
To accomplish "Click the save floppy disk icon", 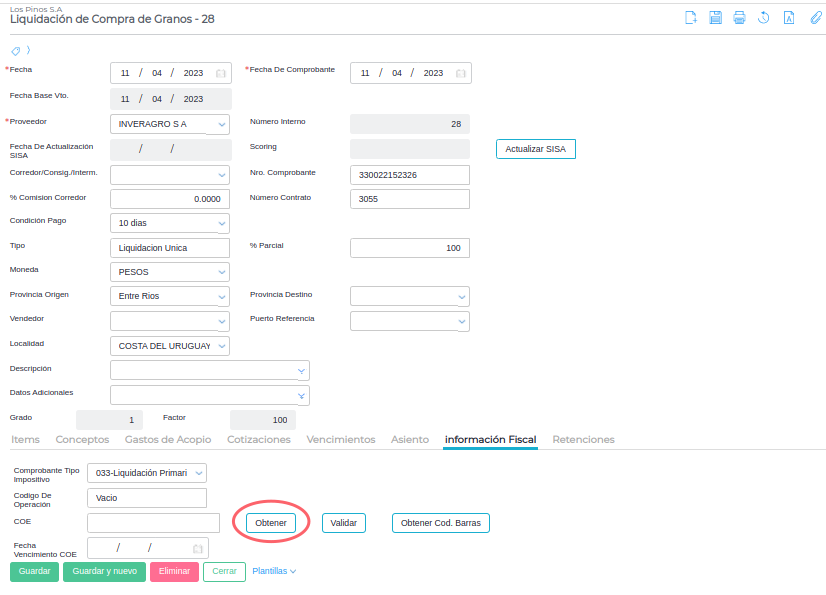I will tap(716, 17).
